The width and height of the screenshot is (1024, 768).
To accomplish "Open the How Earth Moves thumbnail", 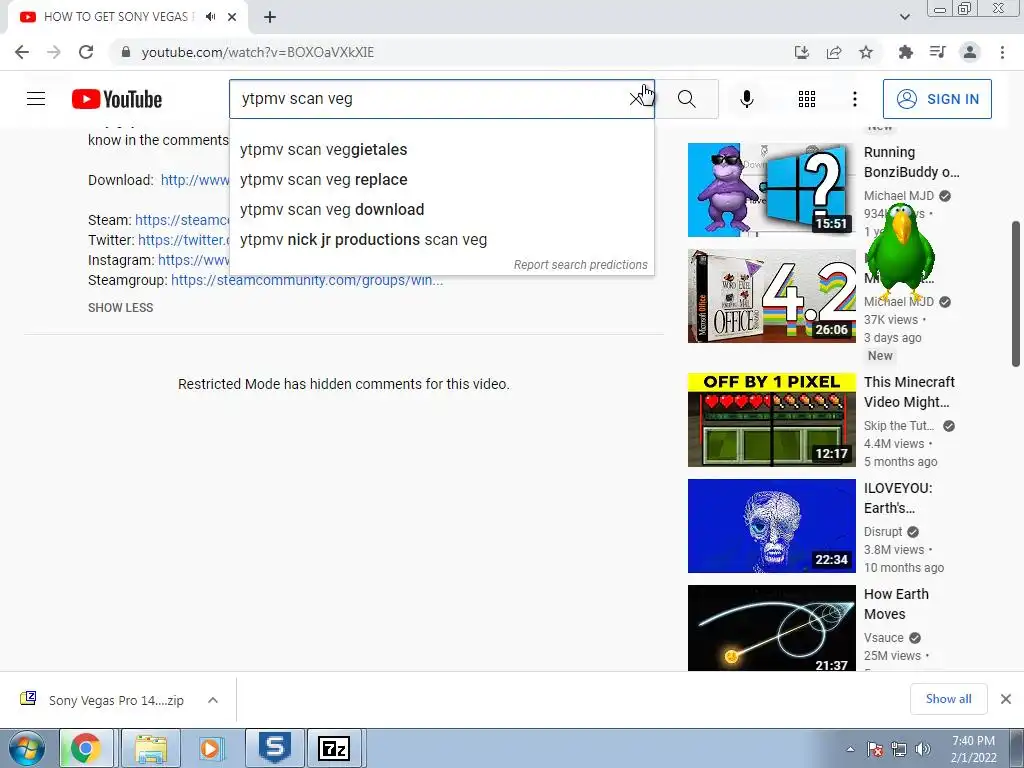I will click(x=771, y=628).
